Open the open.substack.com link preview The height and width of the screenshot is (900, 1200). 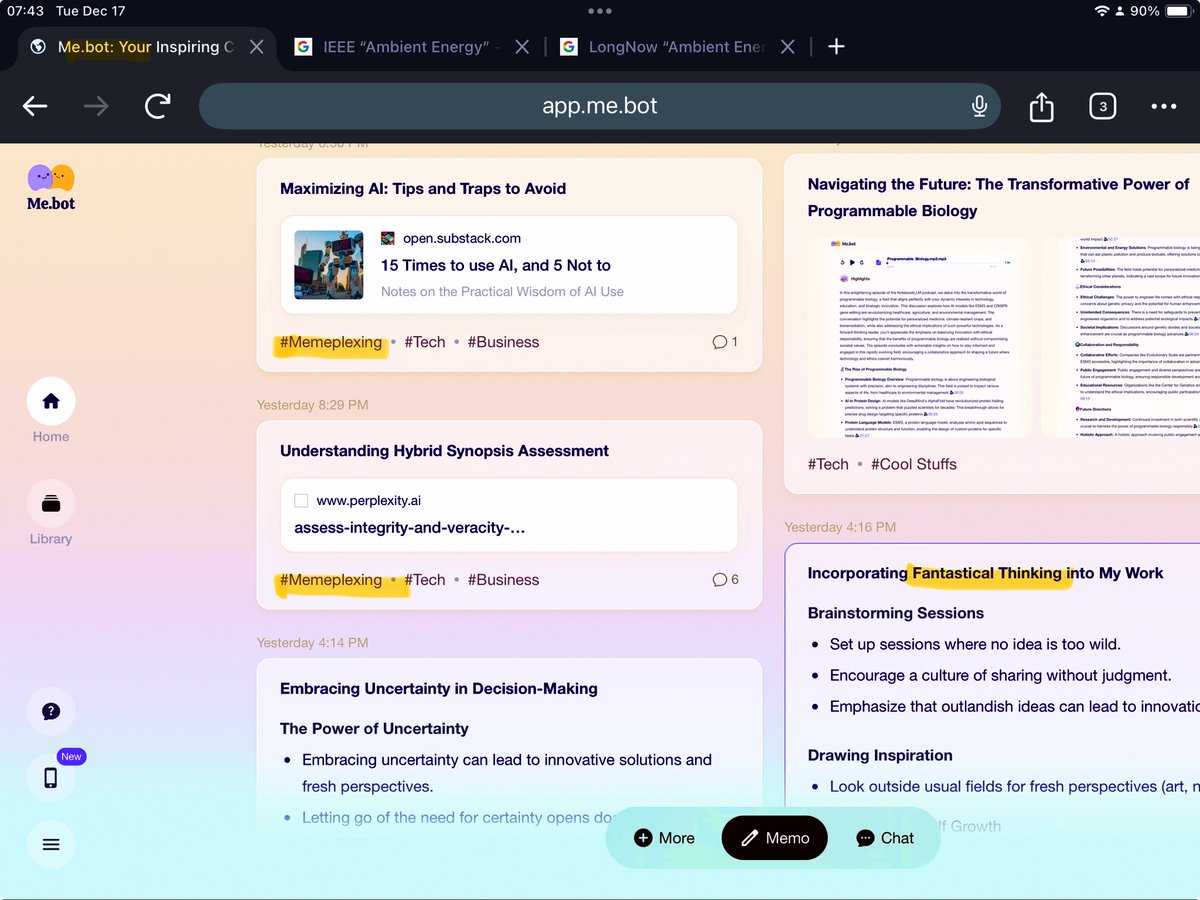[x=509, y=265]
